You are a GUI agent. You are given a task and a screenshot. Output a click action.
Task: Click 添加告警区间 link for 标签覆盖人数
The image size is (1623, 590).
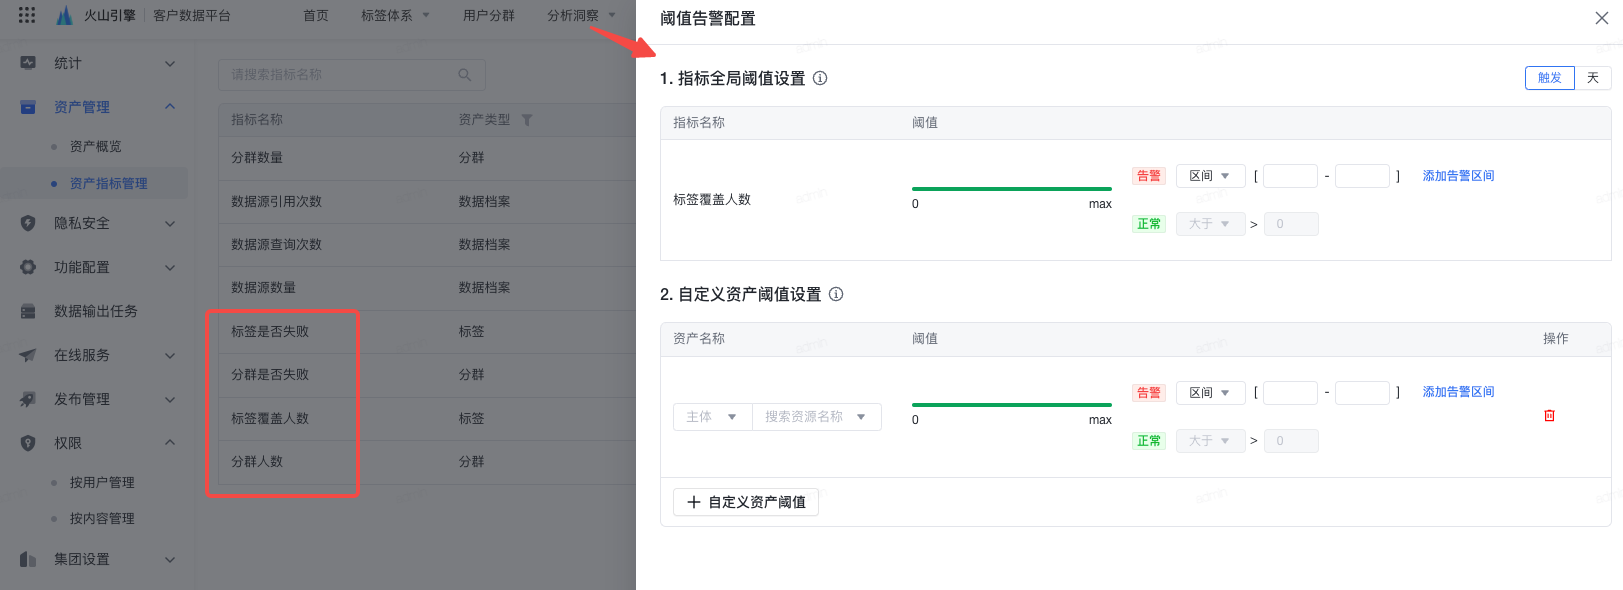pos(1458,176)
